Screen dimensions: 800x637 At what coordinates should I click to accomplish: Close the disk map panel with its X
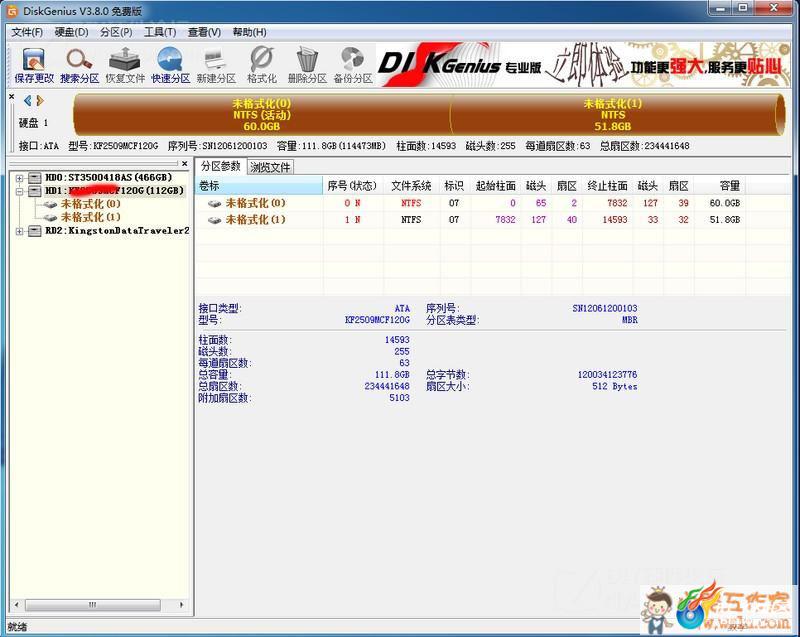click(x=12, y=96)
